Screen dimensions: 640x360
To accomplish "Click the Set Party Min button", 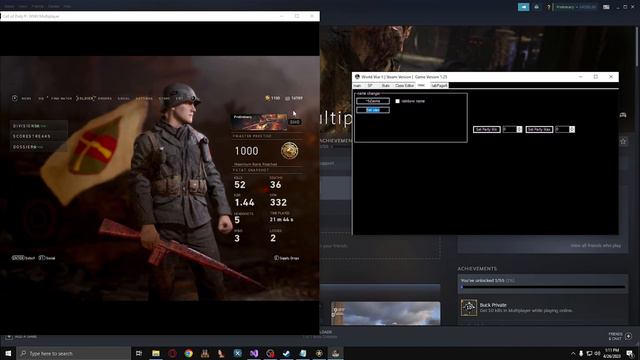I will 487,129.
